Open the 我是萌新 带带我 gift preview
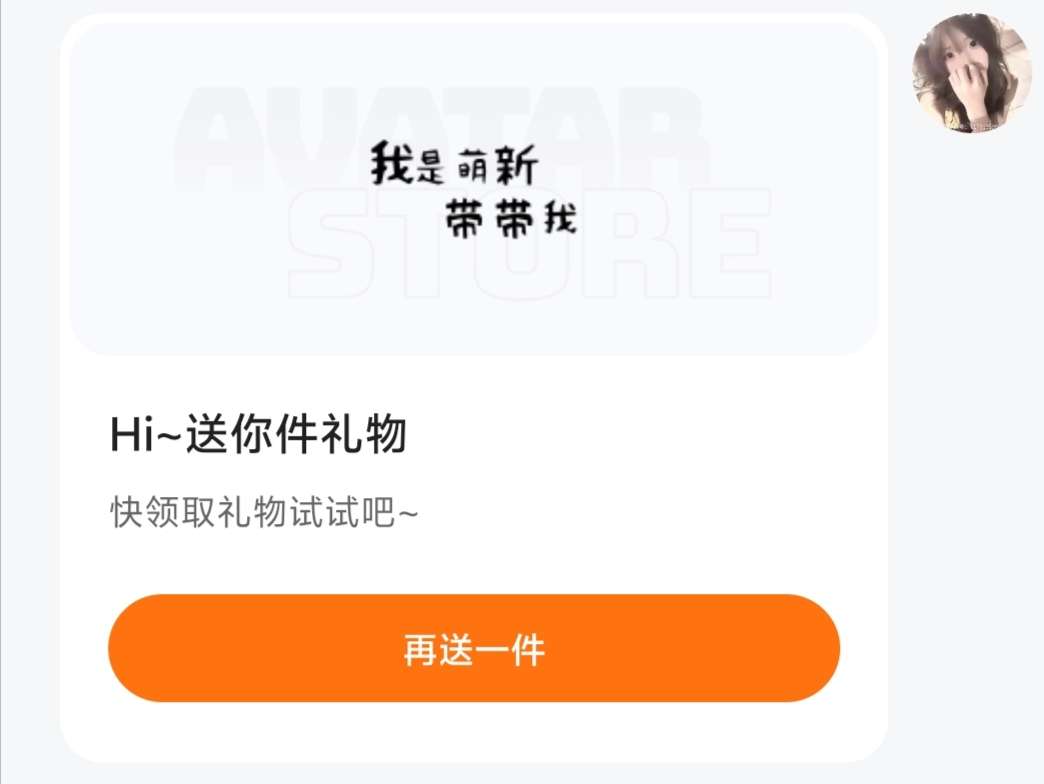This screenshot has height=784, width=1044. [473, 190]
